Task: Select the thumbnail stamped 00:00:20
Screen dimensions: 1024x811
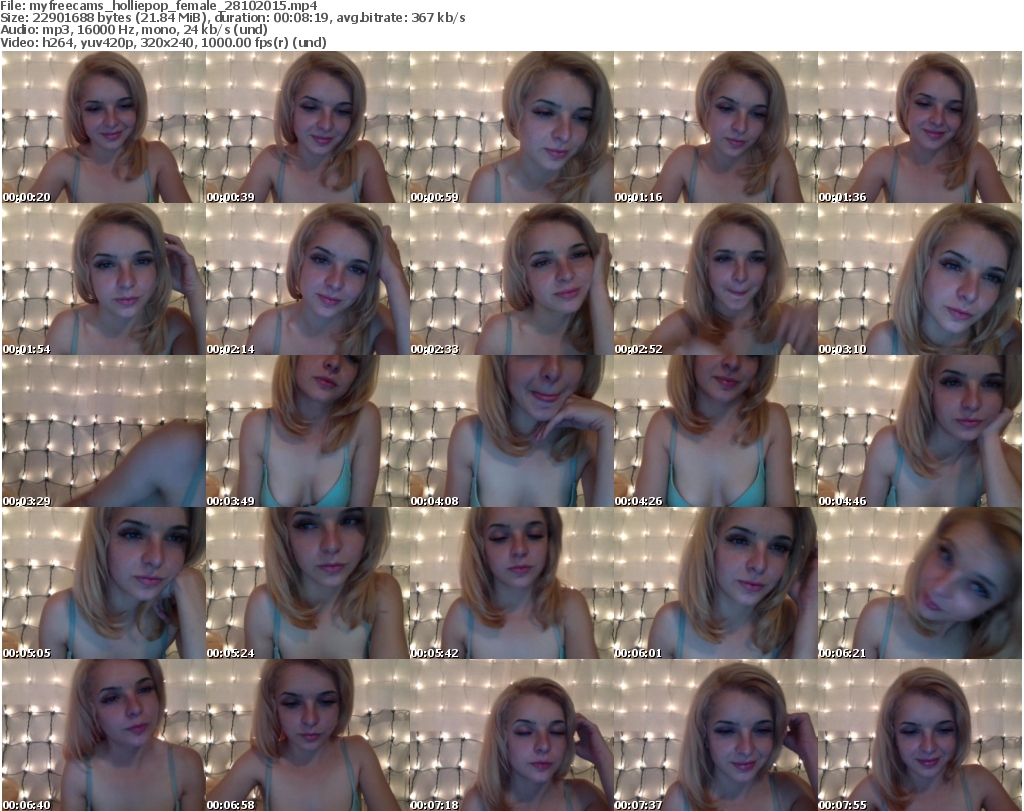Action: [104, 127]
